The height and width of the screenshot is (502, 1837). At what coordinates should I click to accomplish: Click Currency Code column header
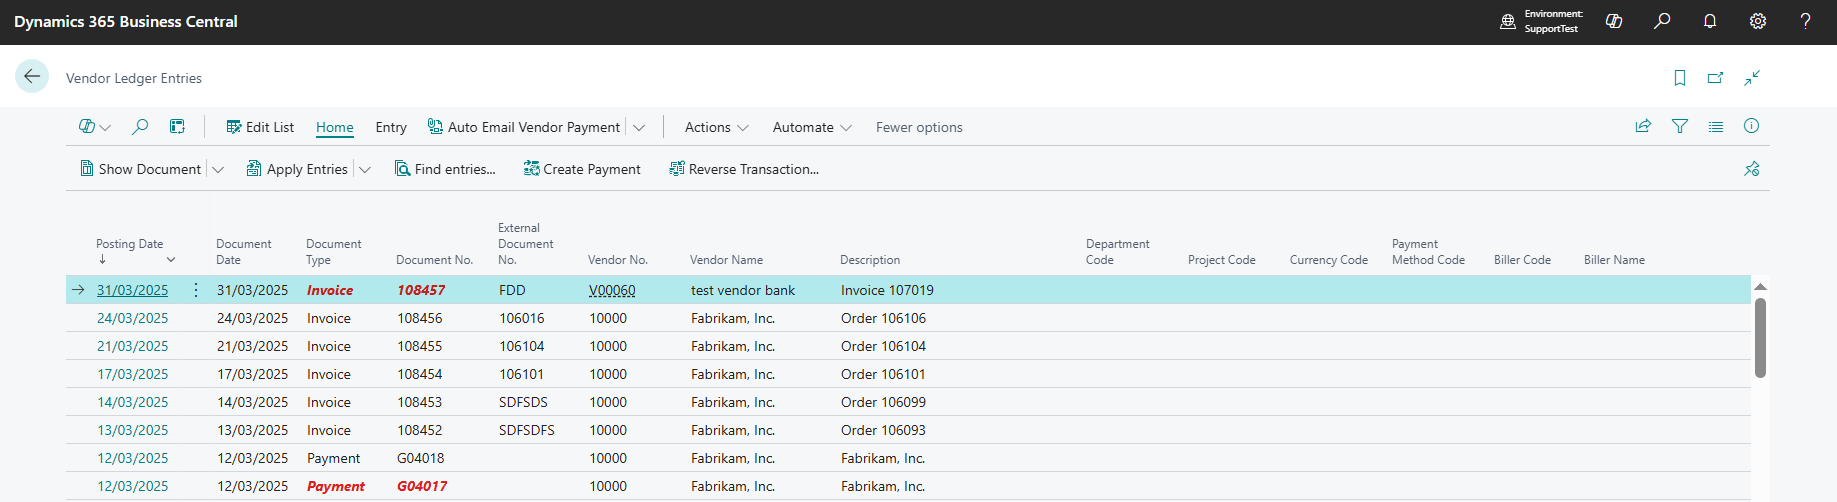pos(1329,260)
